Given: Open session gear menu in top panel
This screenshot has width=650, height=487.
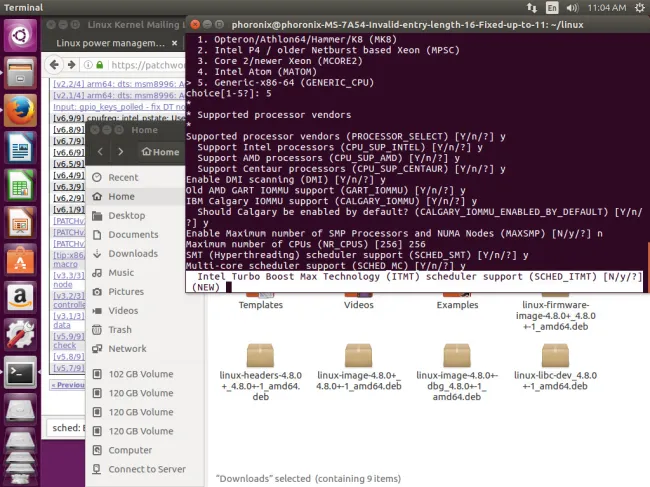Looking at the screenshot, I should point(640,7).
